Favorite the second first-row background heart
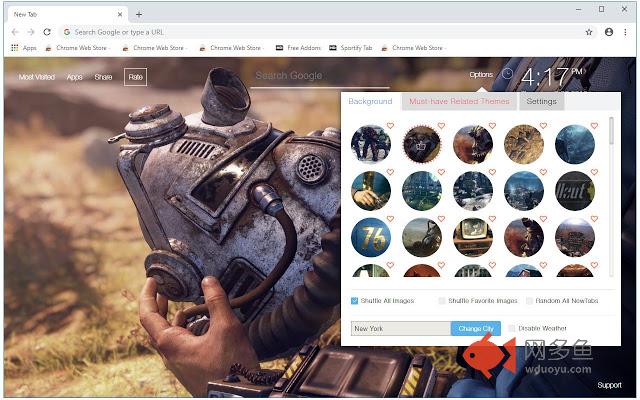 point(441,126)
